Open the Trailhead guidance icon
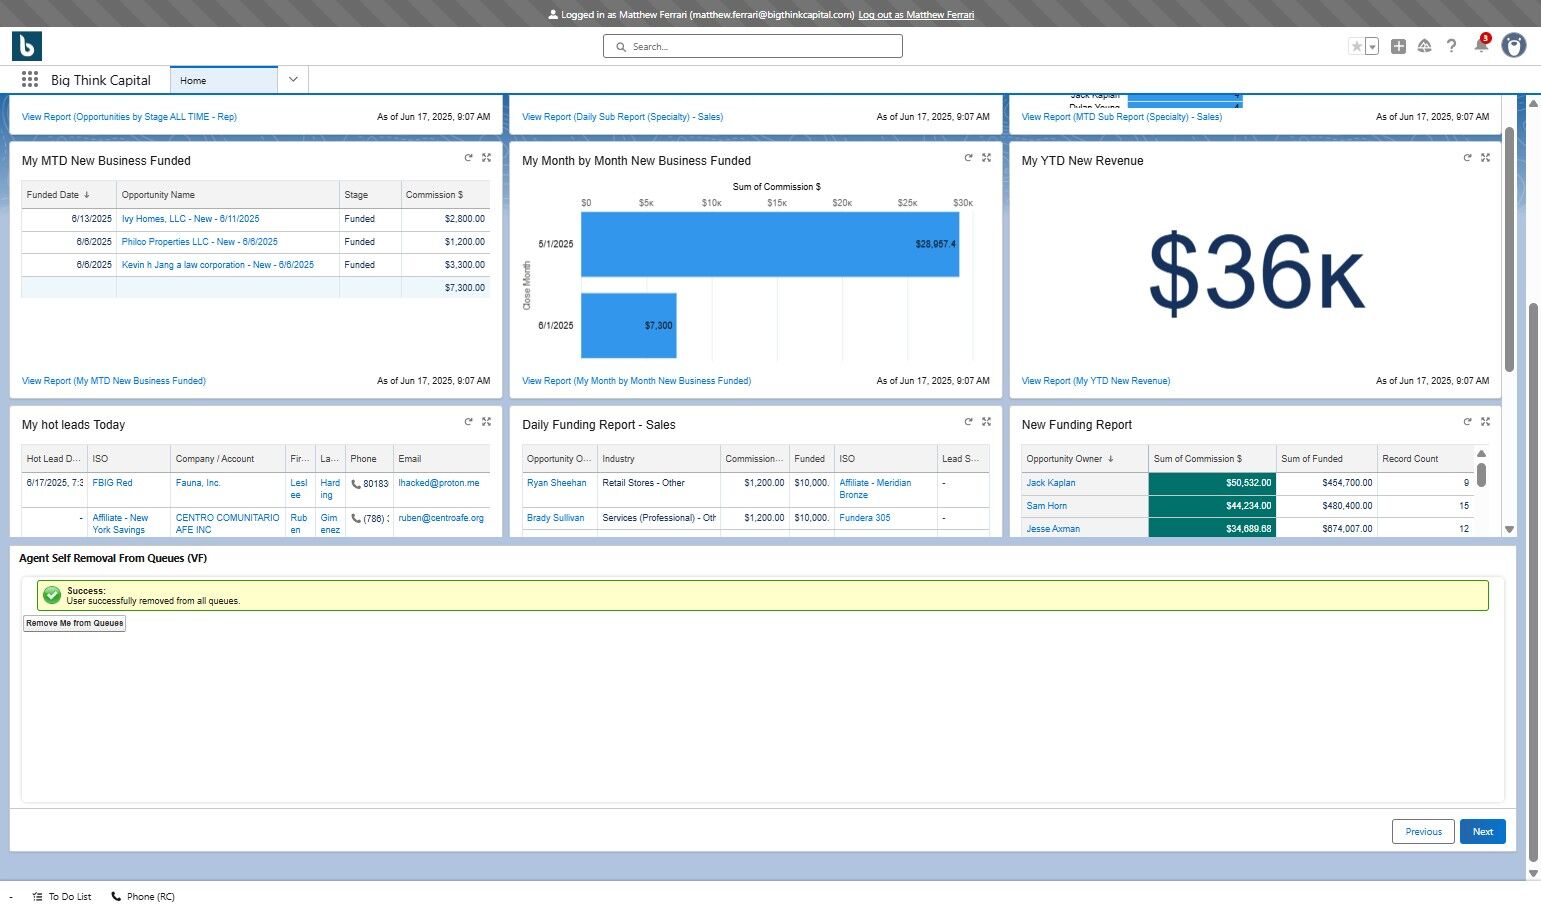The height and width of the screenshot is (911, 1541). point(1425,46)
